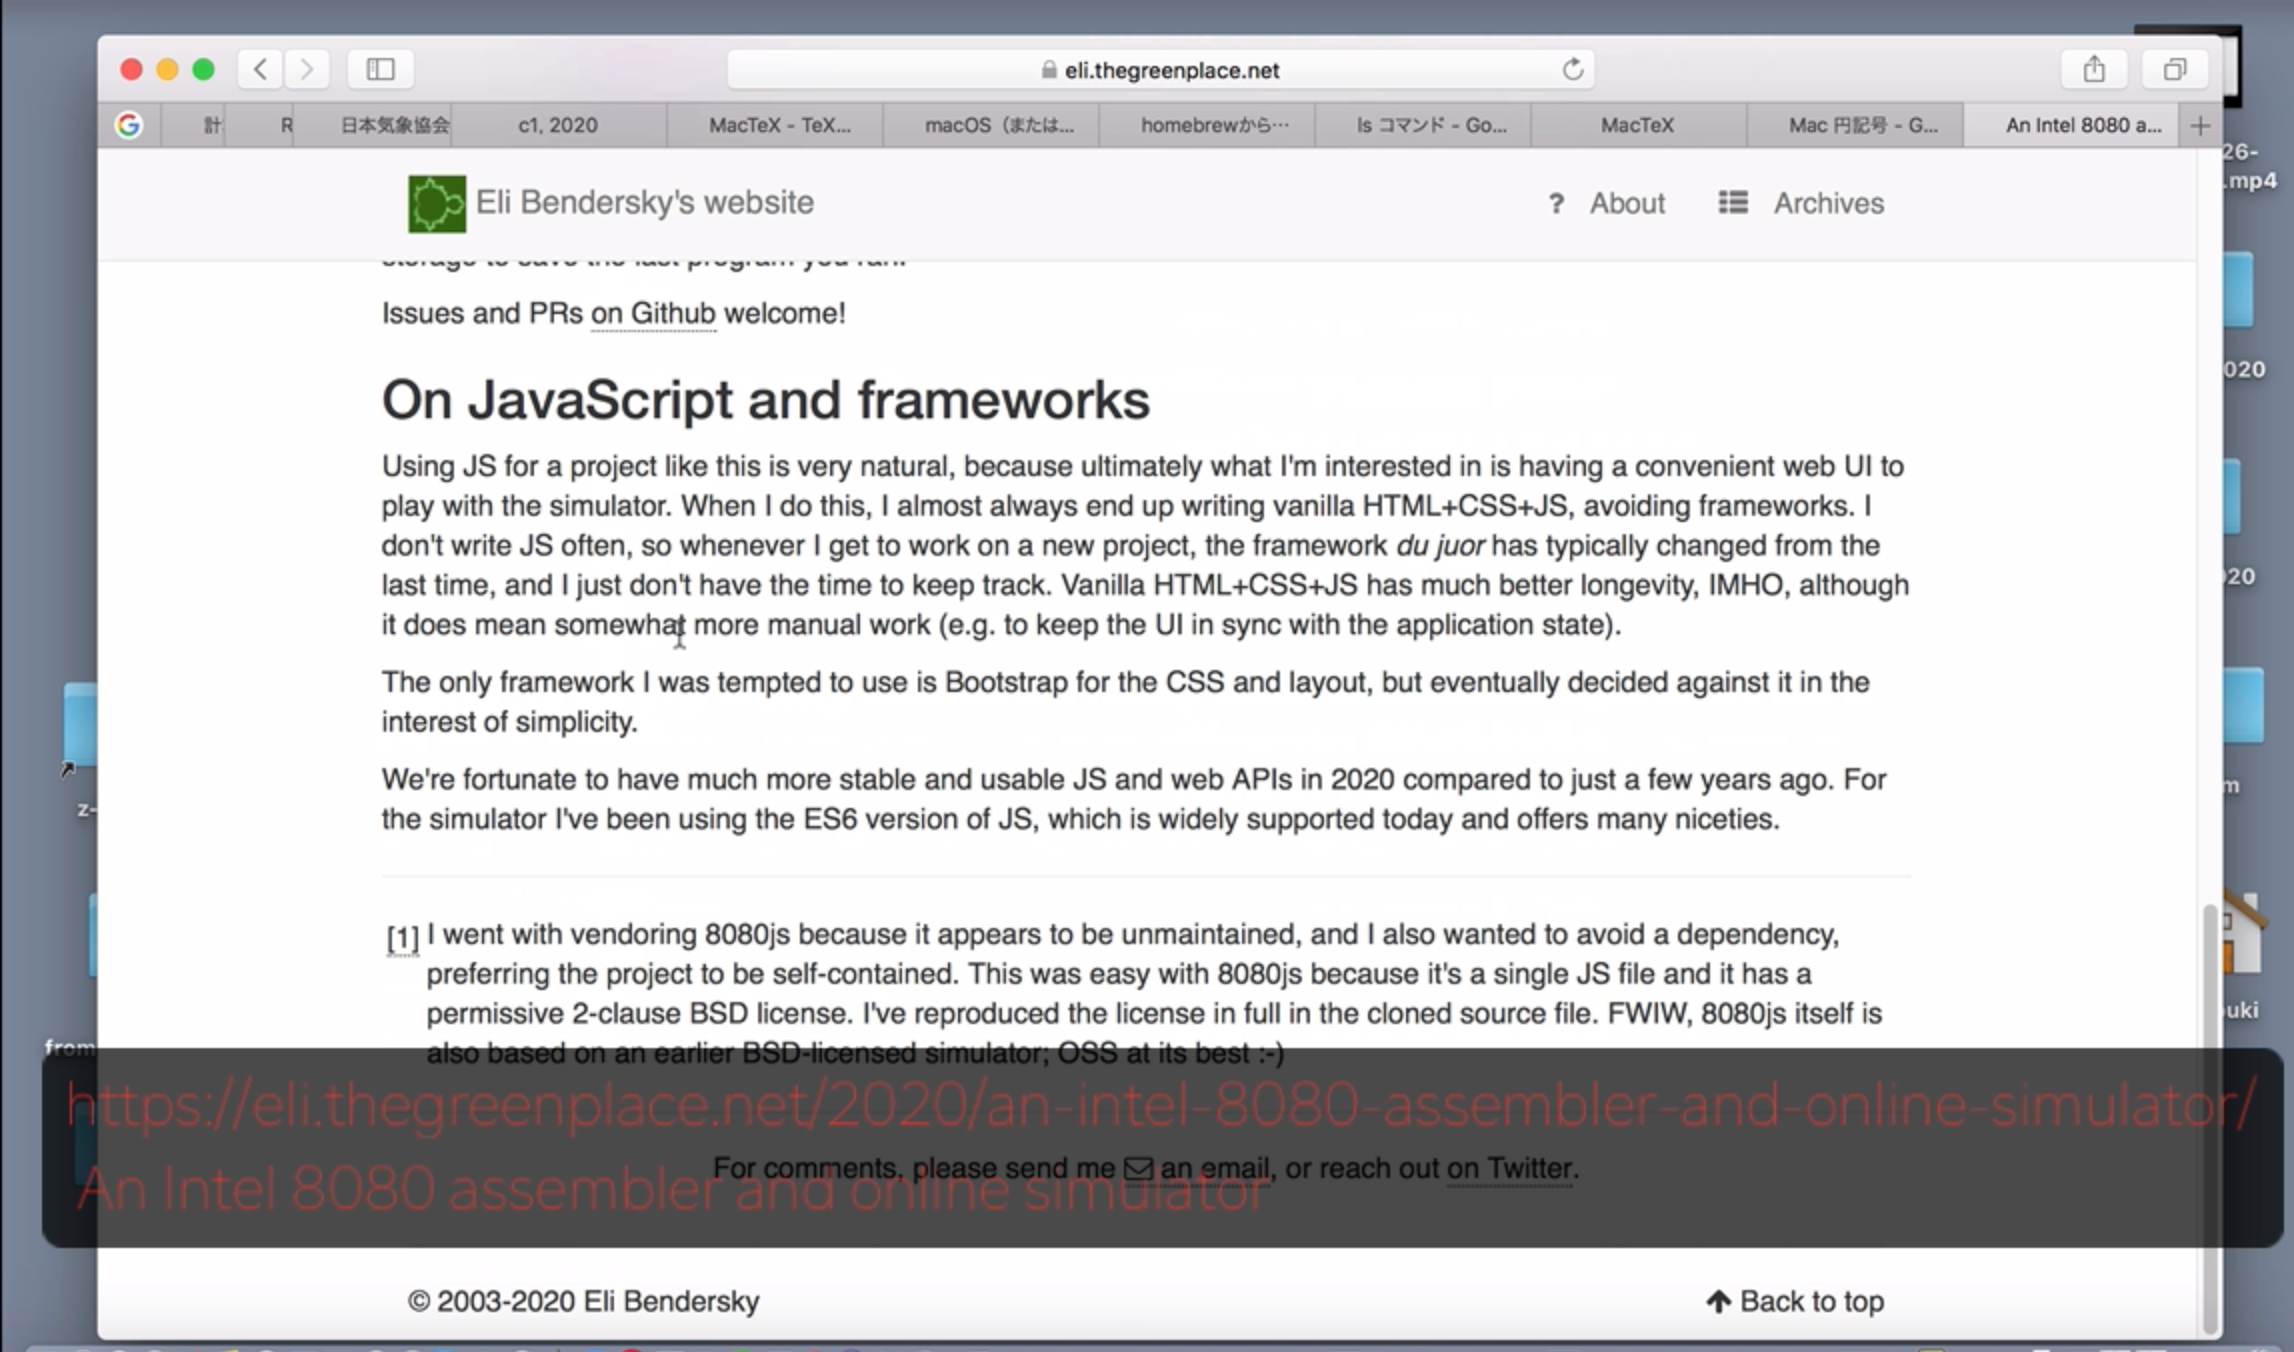Image resolution: width=2294 pixels, height=1352 pixels.
Task: Click the an email link
Action: coord(1214,1168)
